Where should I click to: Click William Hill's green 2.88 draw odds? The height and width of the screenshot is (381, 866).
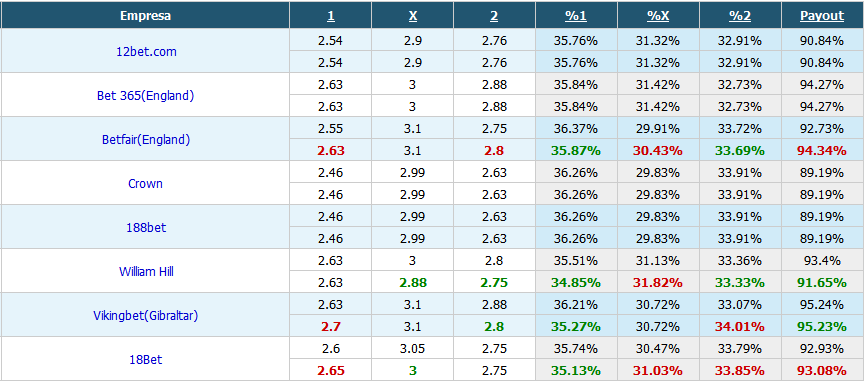[413, 283]
